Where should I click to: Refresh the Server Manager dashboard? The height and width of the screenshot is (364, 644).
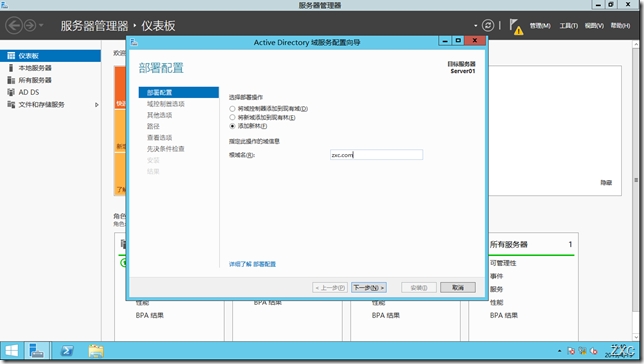pyautogui.click(x=488, y=25)
